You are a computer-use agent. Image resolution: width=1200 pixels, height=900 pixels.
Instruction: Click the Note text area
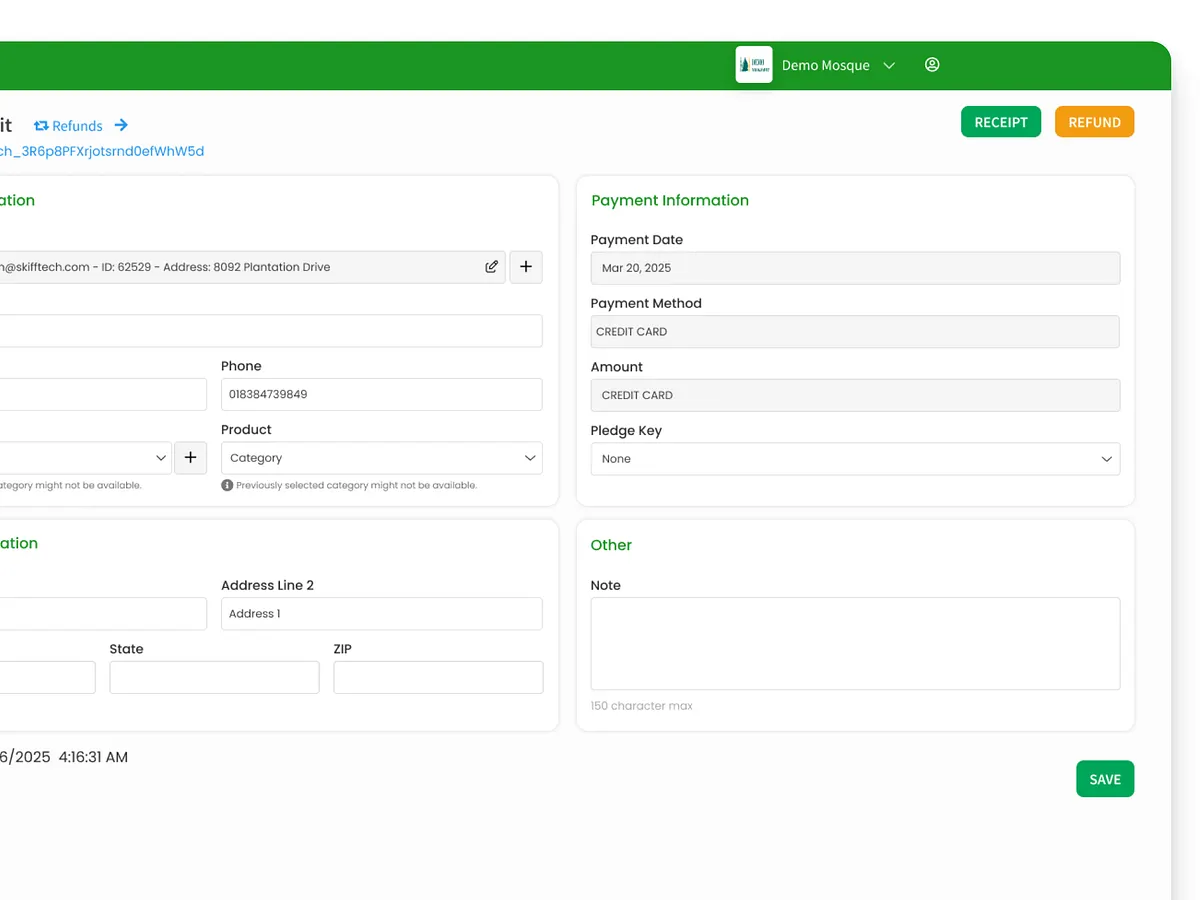(x=855, y=643)
